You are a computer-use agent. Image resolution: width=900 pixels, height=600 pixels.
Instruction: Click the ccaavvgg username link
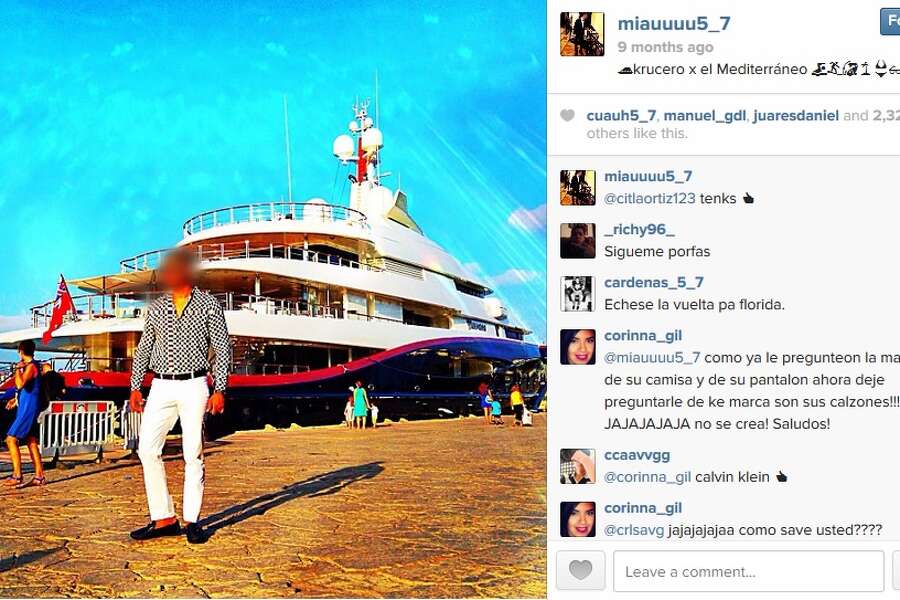tap(637, 455)
